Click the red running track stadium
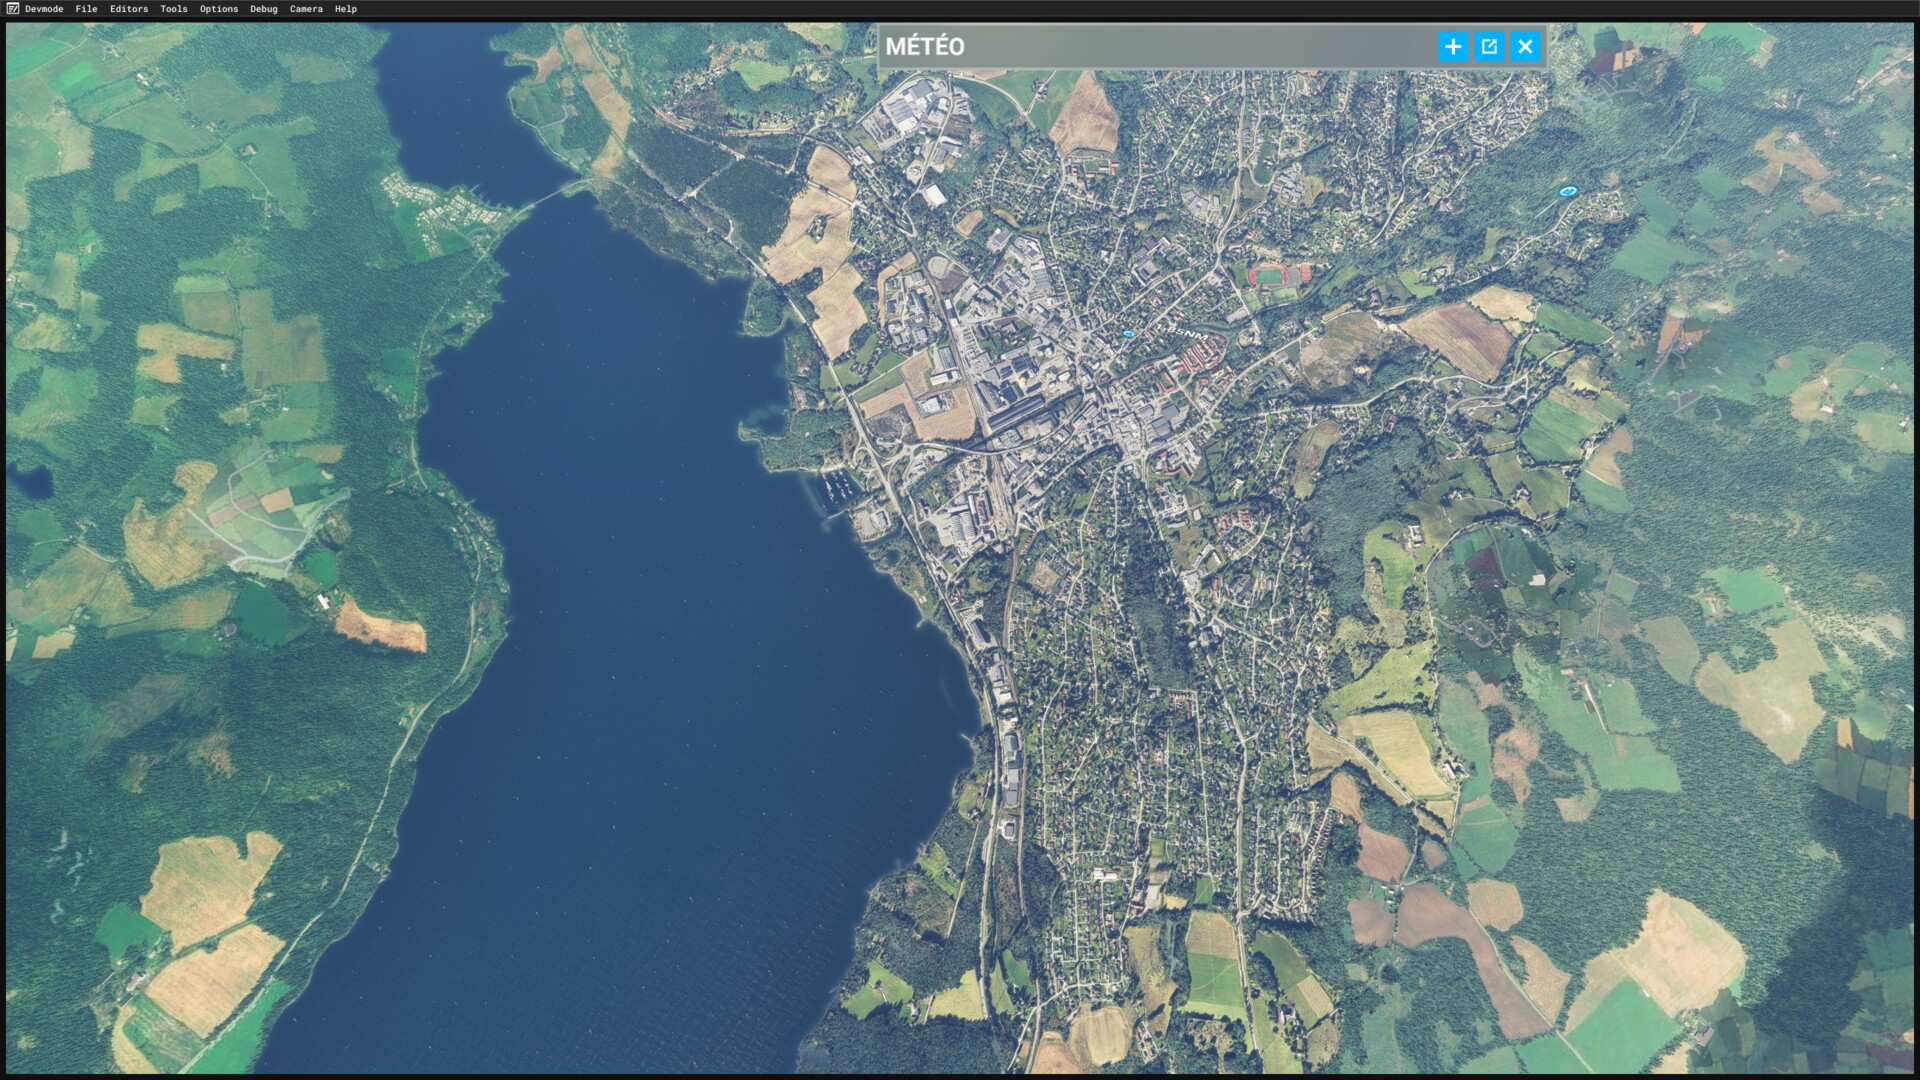The width and height of the screenshot is (1920, 1080). click(1268, 275)
